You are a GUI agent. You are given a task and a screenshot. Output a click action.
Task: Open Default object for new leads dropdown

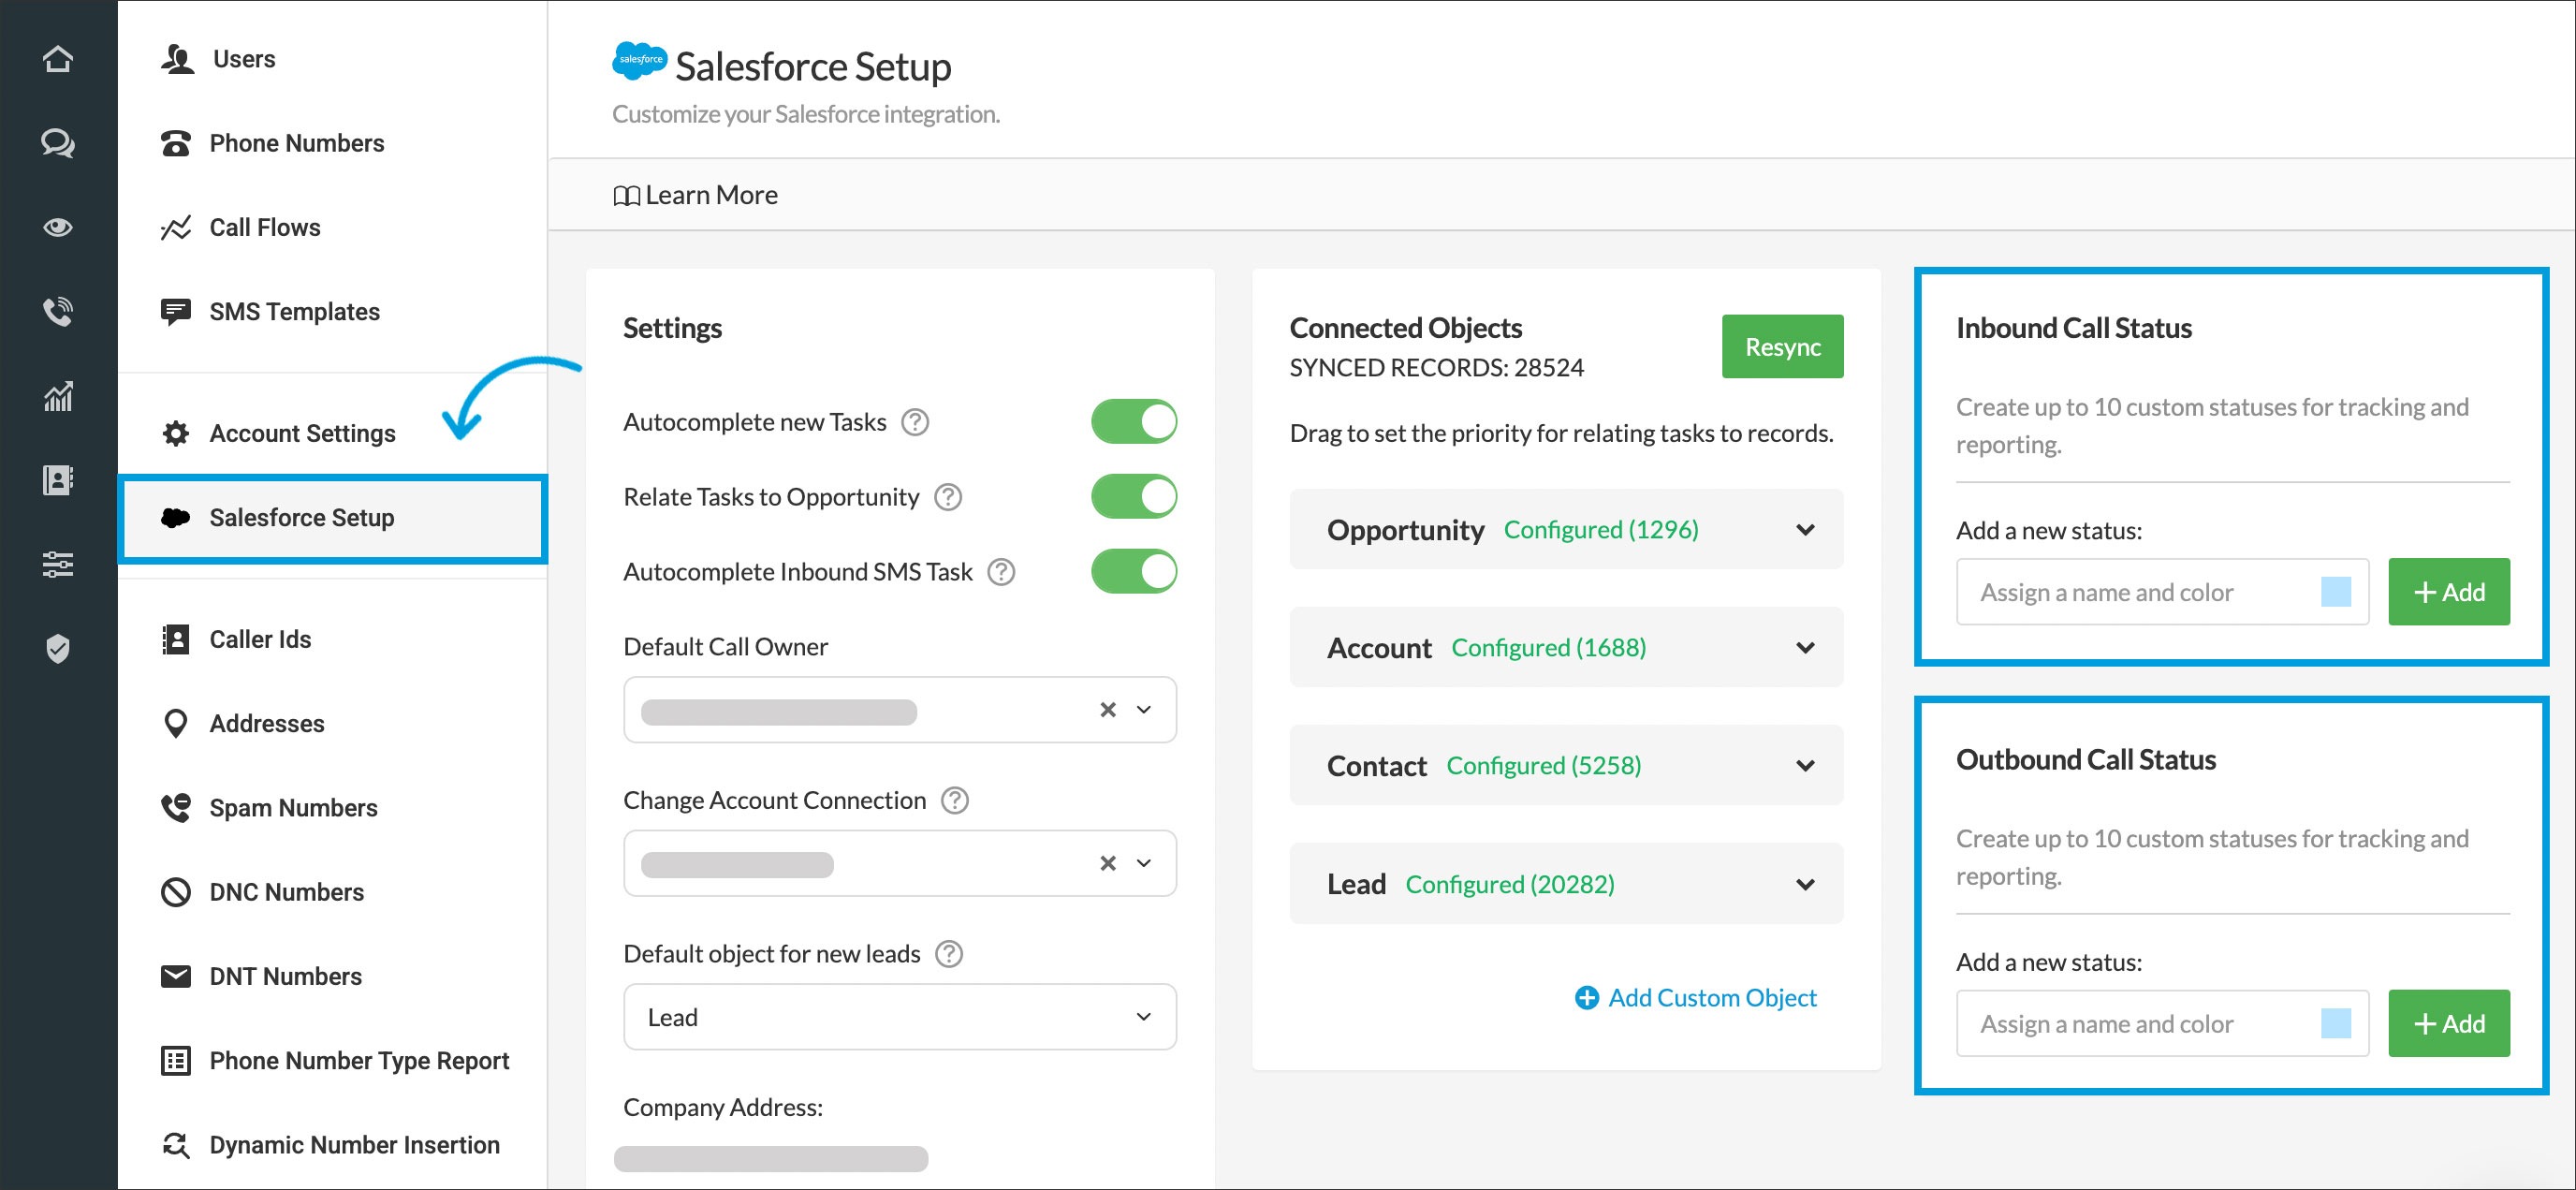899,1016
